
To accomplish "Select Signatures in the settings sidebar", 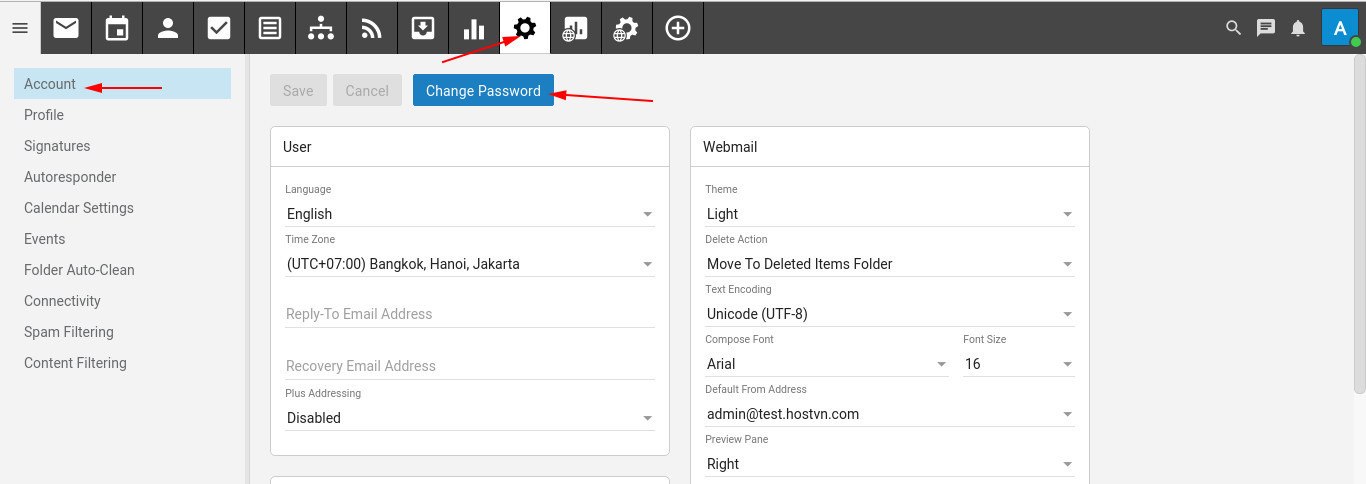I will (x=57, y=146).
